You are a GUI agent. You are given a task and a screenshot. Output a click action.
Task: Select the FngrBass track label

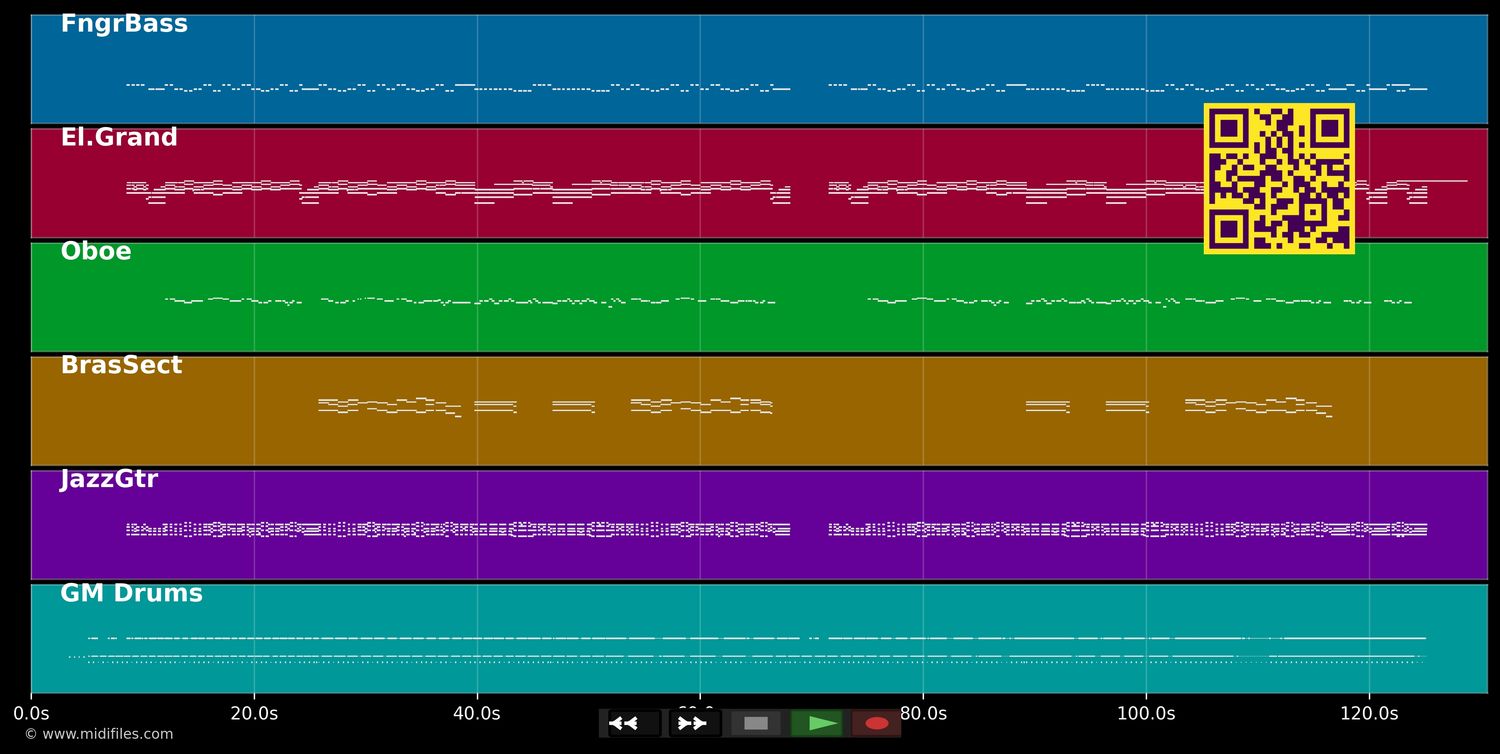pyautogui.click(x=124, y=24)
